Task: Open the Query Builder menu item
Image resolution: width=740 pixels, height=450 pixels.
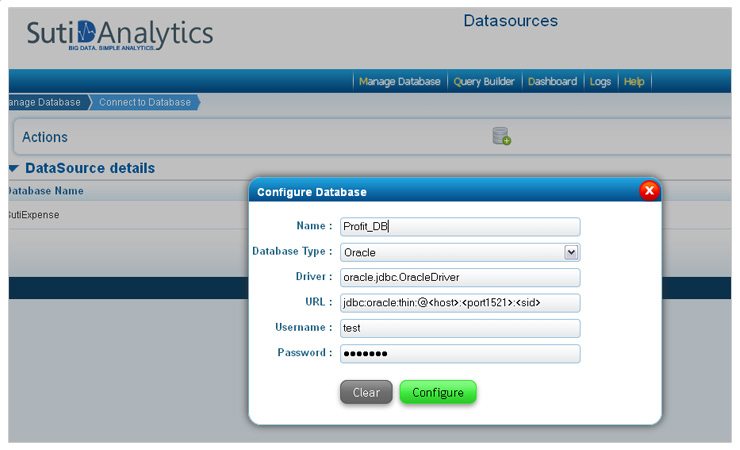Action: (484, 82)
